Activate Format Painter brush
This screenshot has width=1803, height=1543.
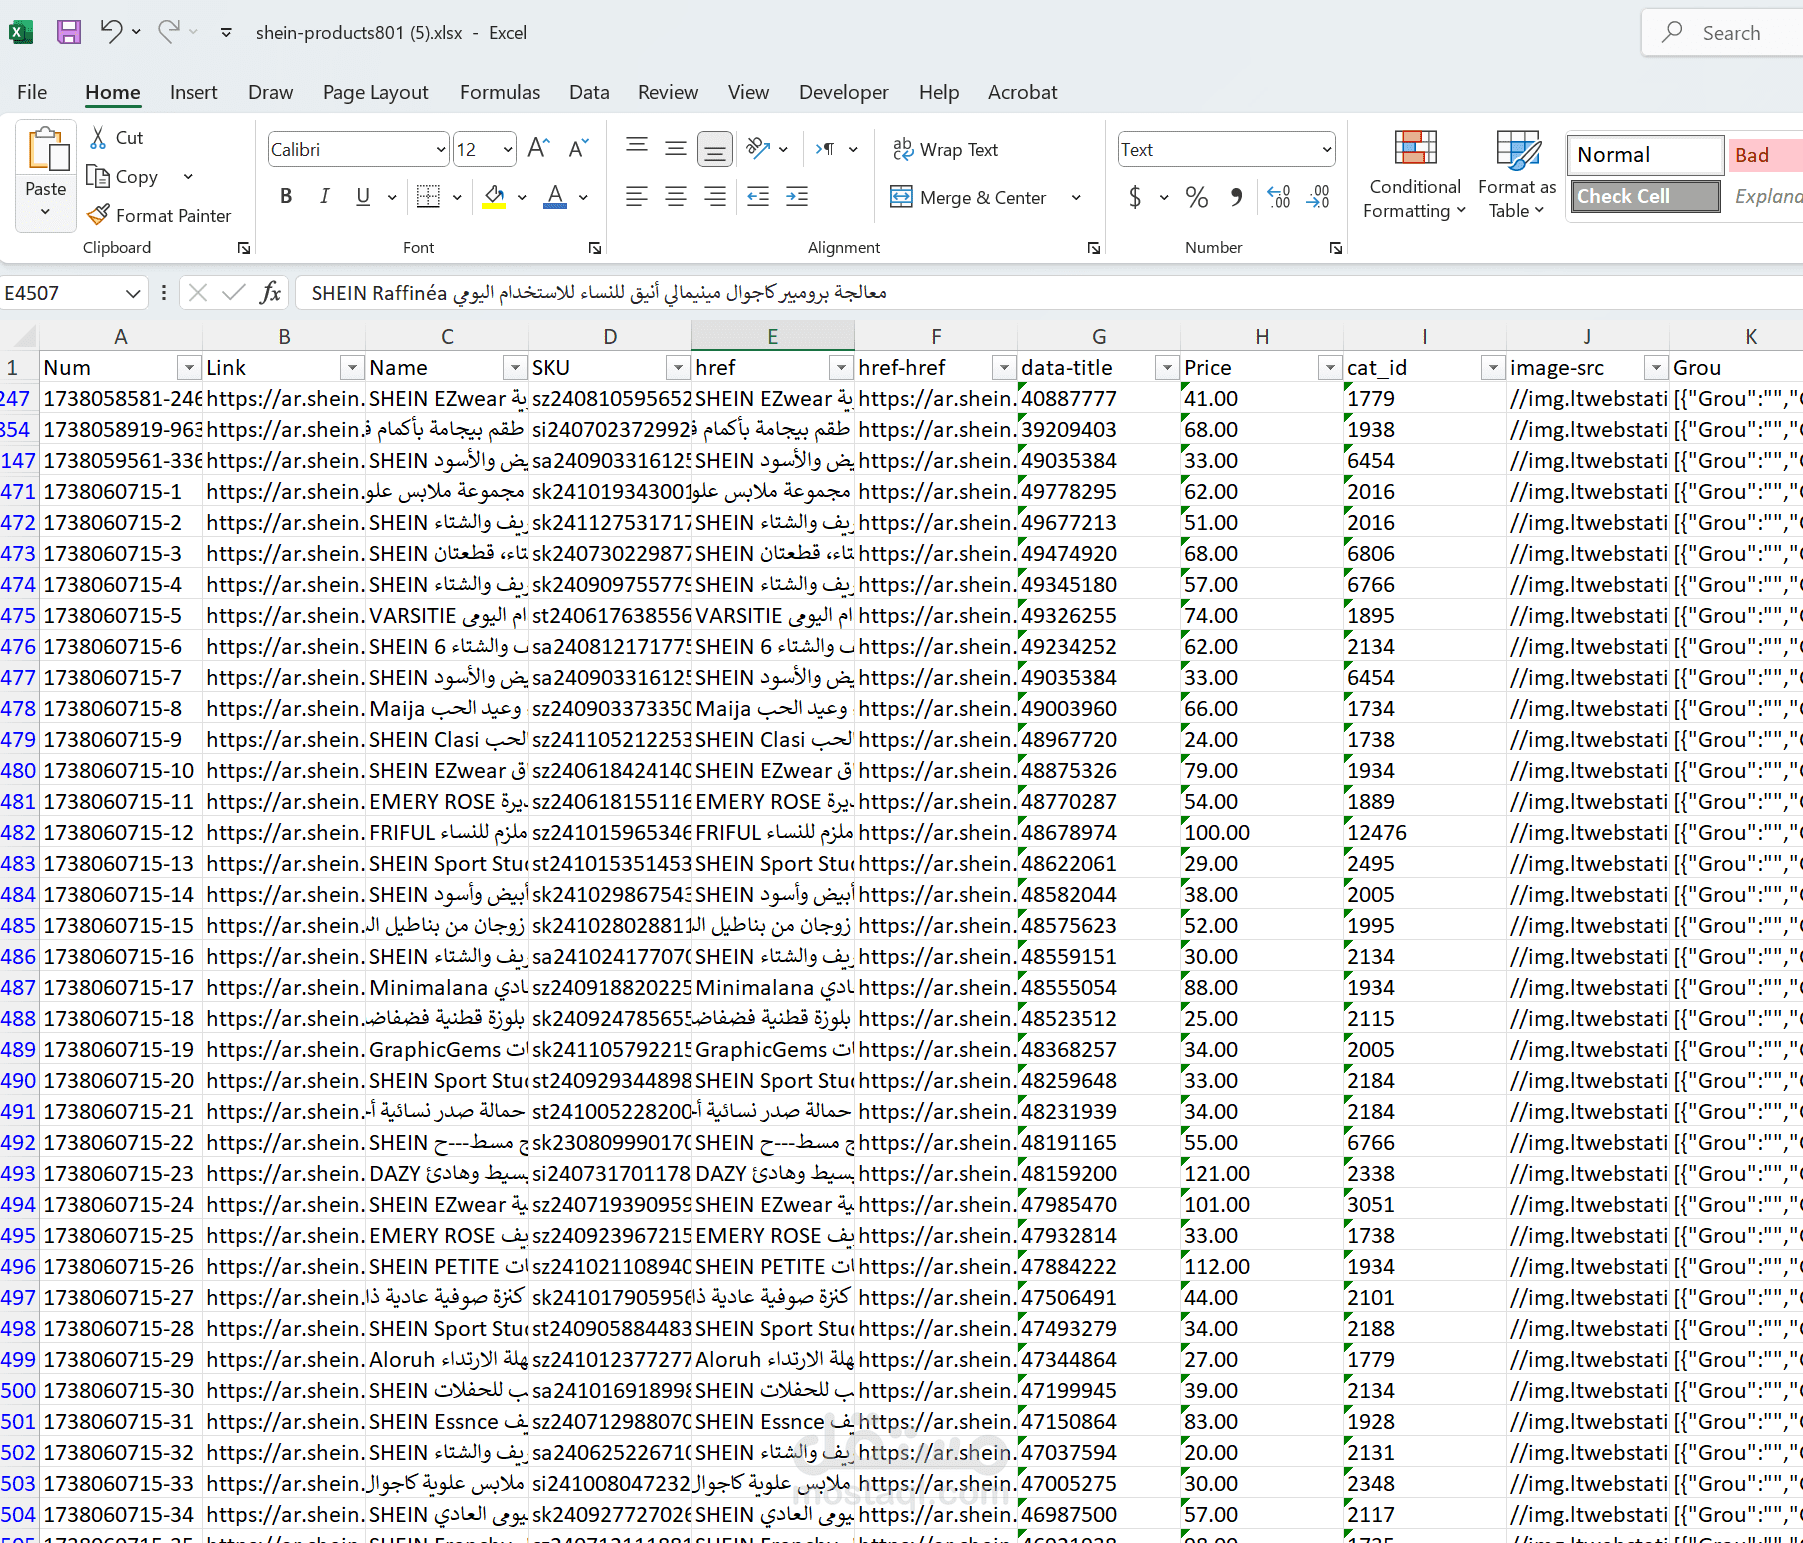click(x=98, y=215)
